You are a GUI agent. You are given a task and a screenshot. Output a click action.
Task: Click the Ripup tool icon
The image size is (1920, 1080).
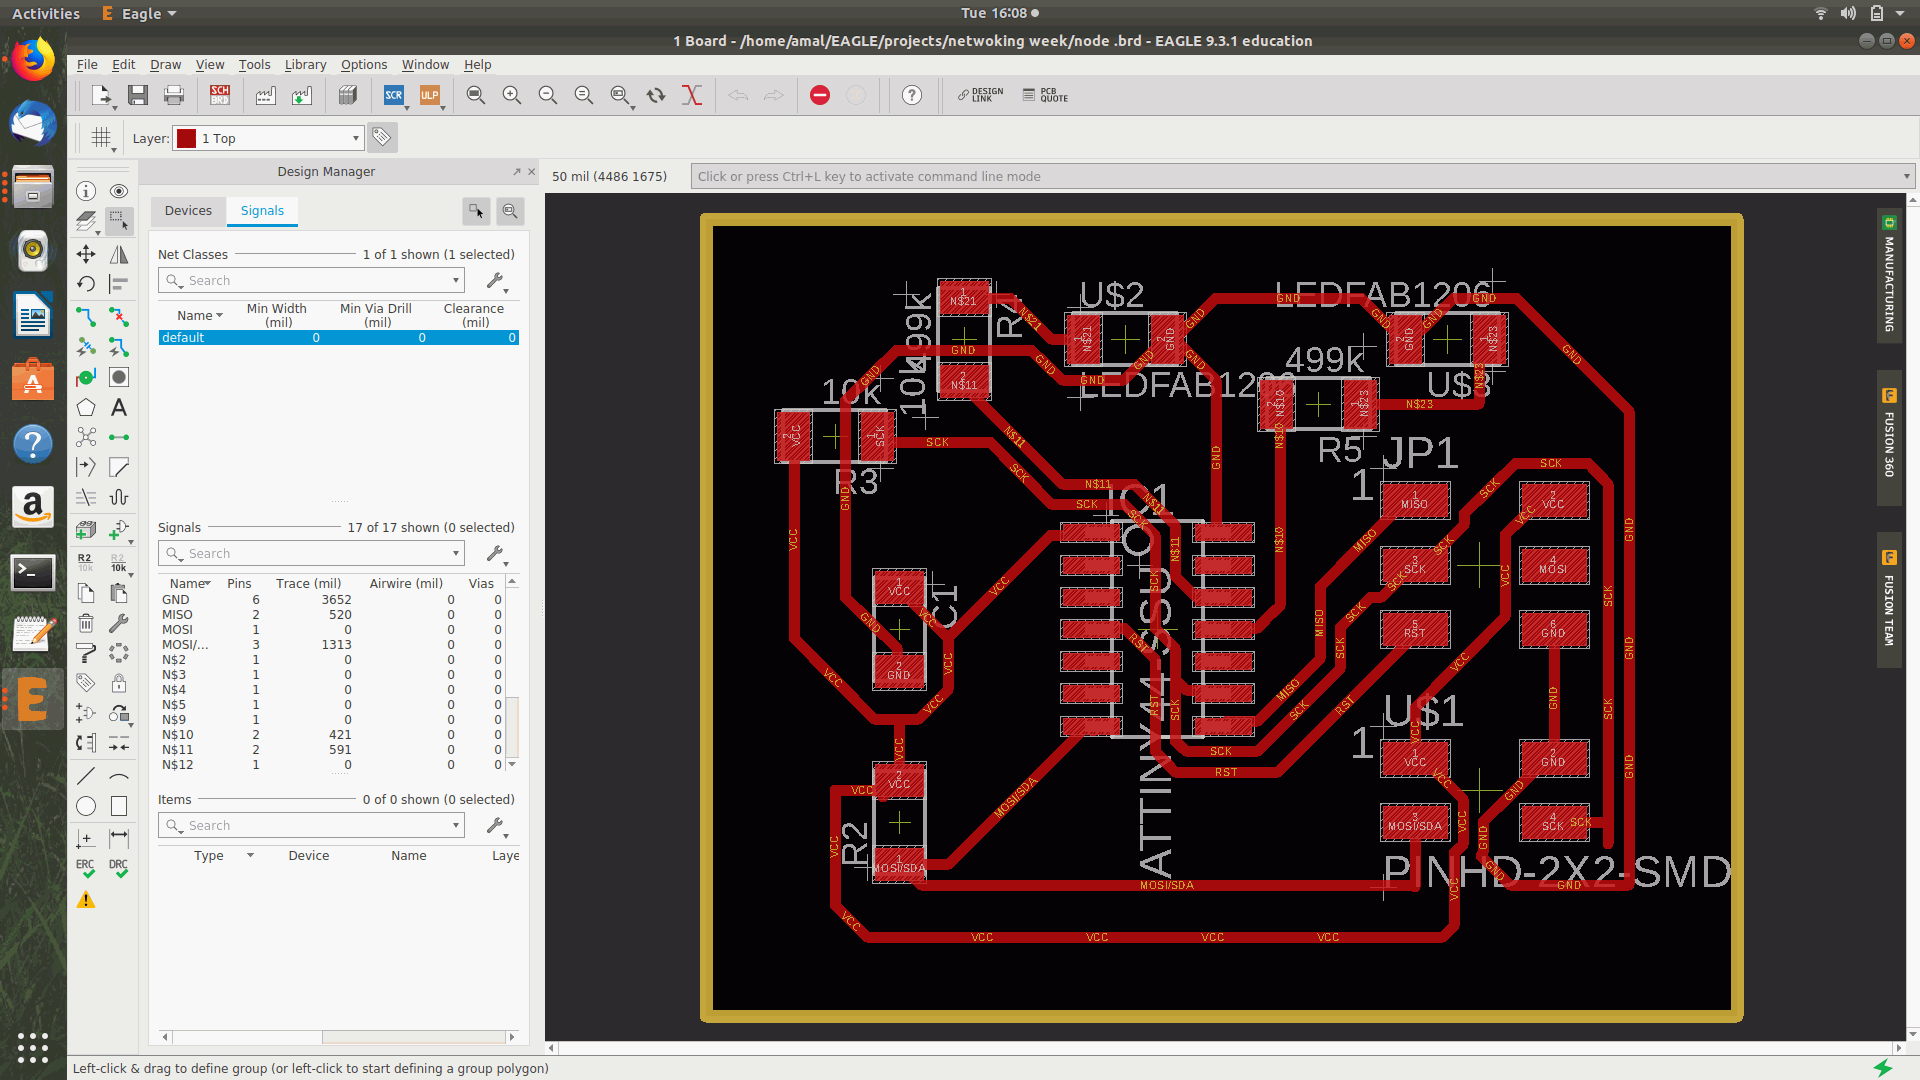[x=119, y=317]
